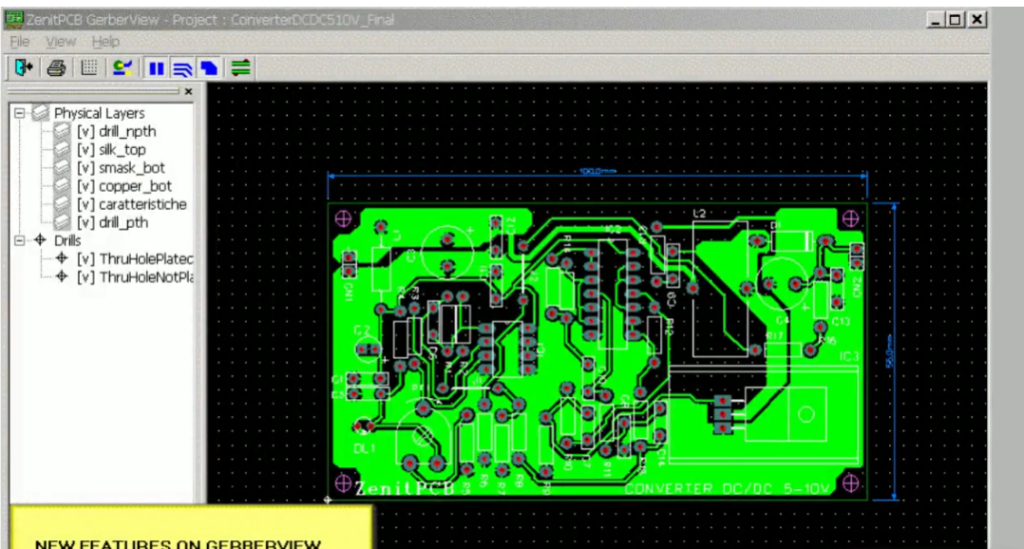Click the ZenitPCB silkscreen text on board
Image resolution: width=1024 pixels, height=549 pixels.
tap(404, 488)
